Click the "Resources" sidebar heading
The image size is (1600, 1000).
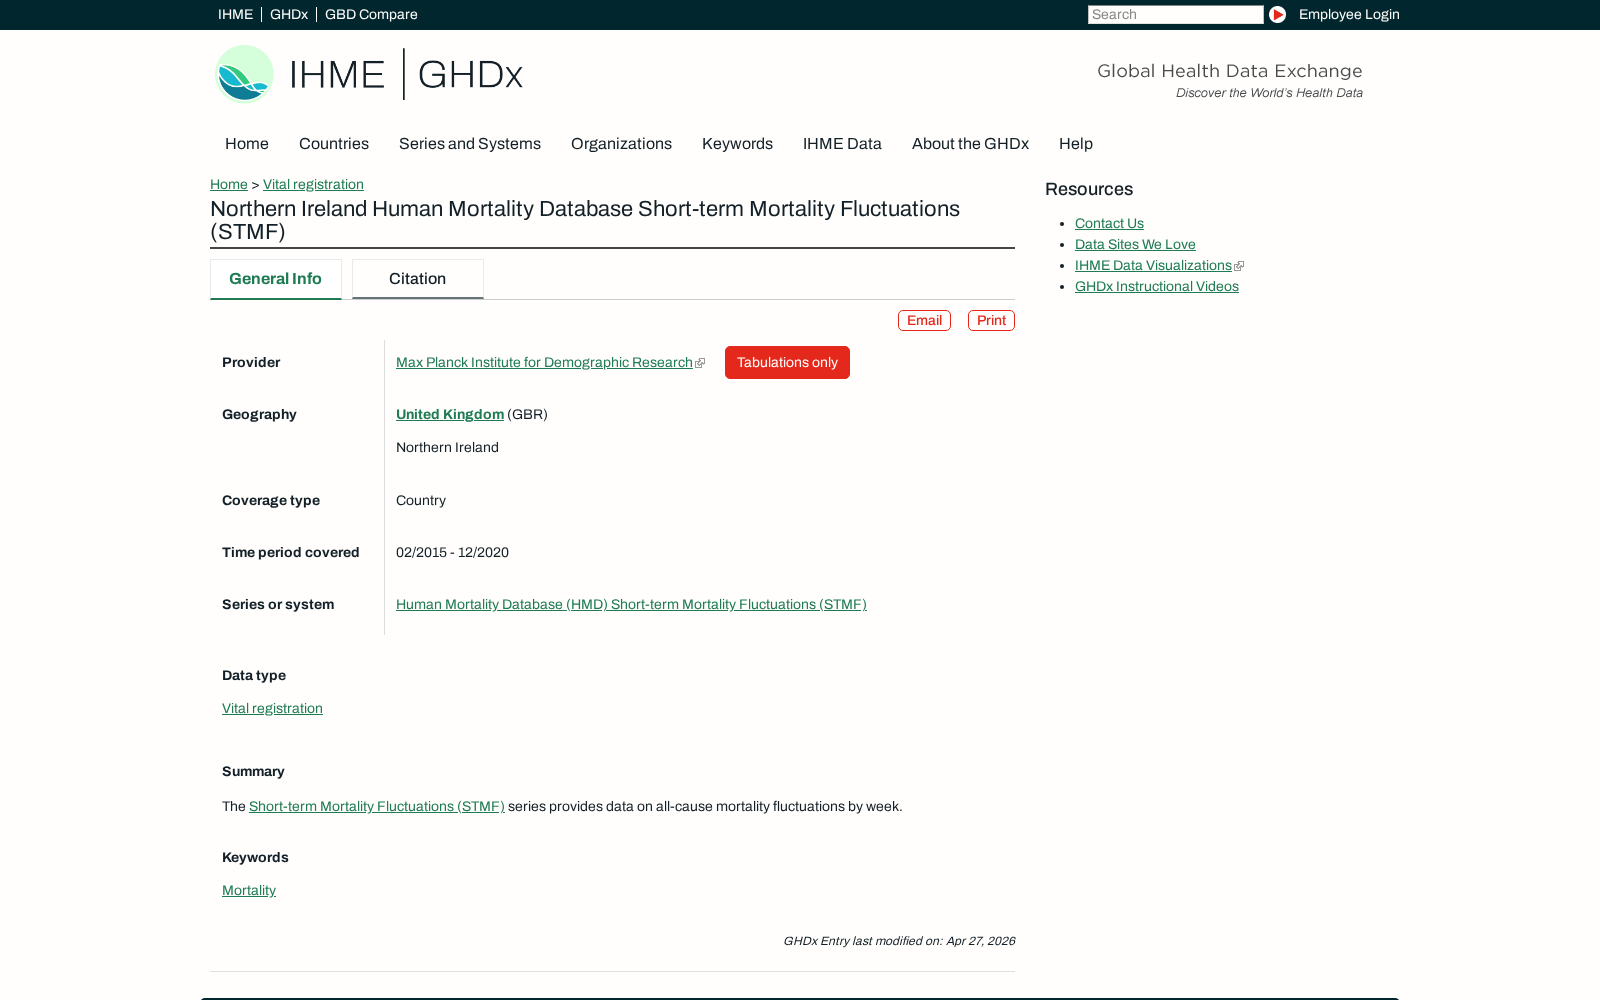(1089, 189)
